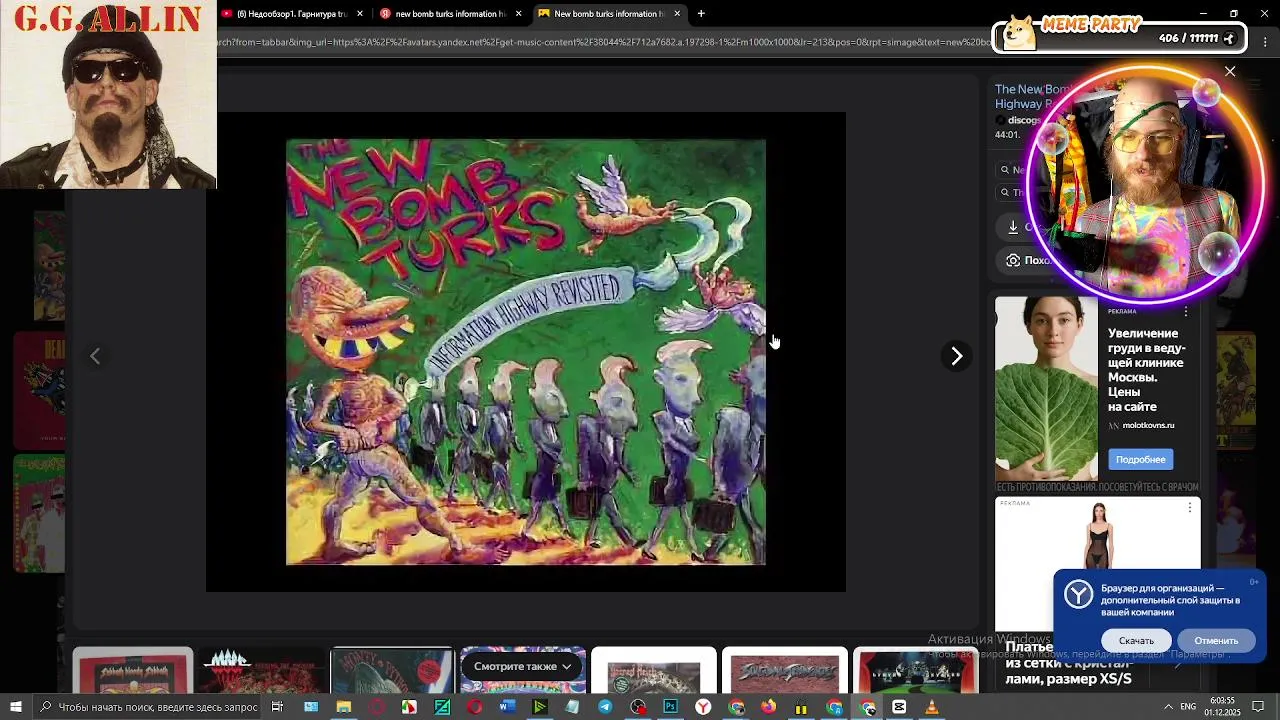Screen dimensions: 1280x720
Task: Close the middle 'new bomb turks information' tab
Action: coord(518,14)
